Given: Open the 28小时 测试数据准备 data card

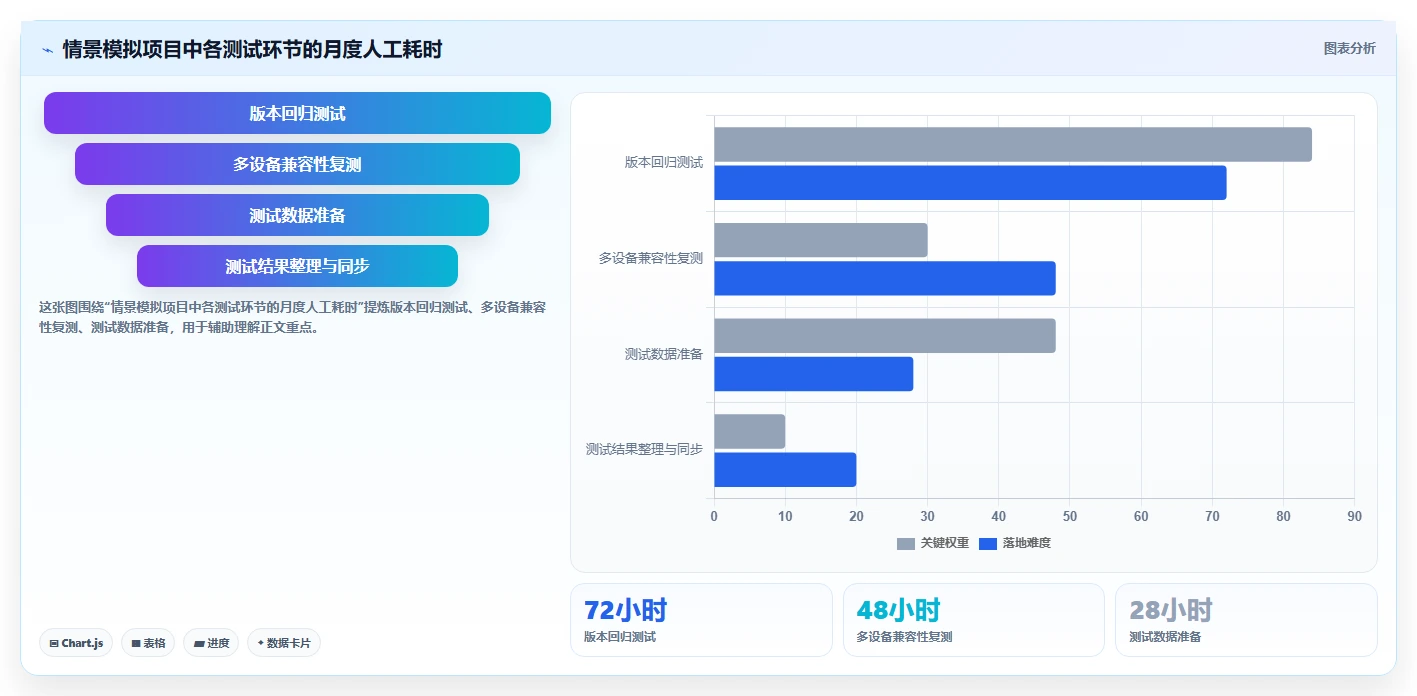Looking at the screenshot, I should 1246,620.
